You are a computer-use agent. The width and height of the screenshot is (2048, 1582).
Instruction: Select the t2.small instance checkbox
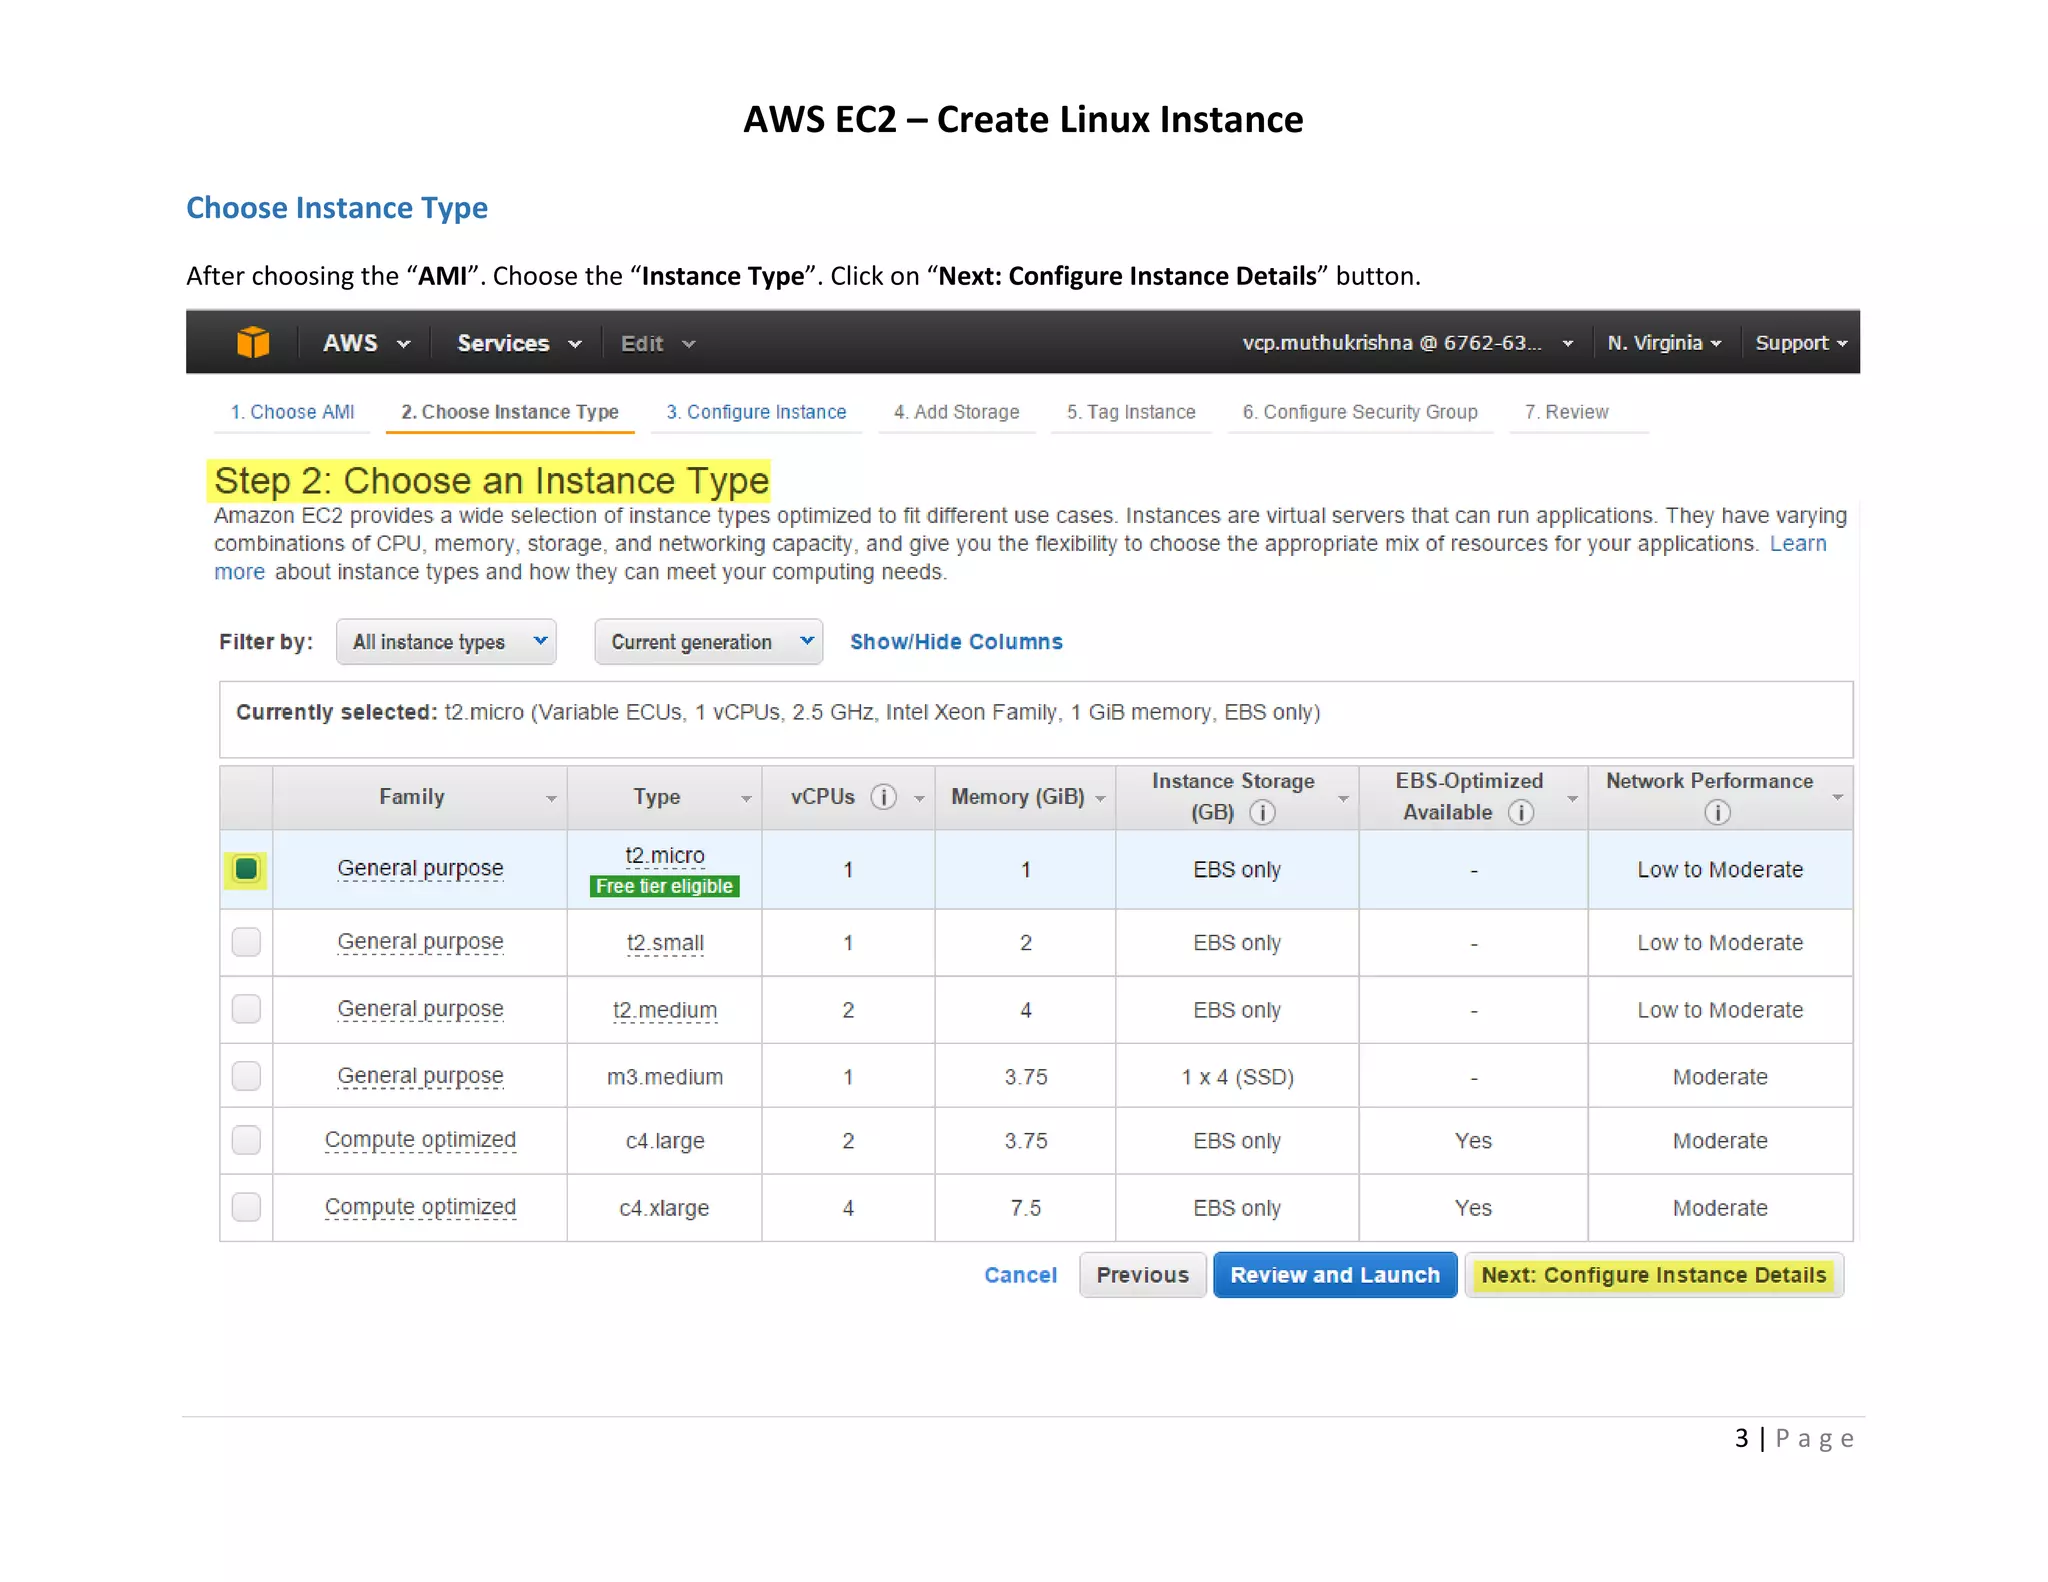[x=246, y=942]
